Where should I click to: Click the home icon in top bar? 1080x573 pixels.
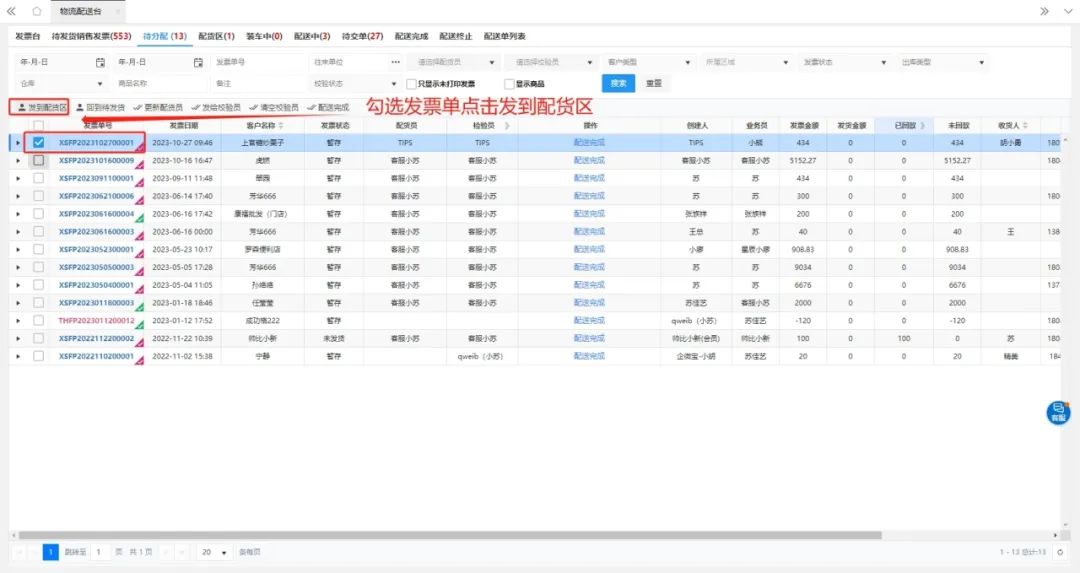37,11
